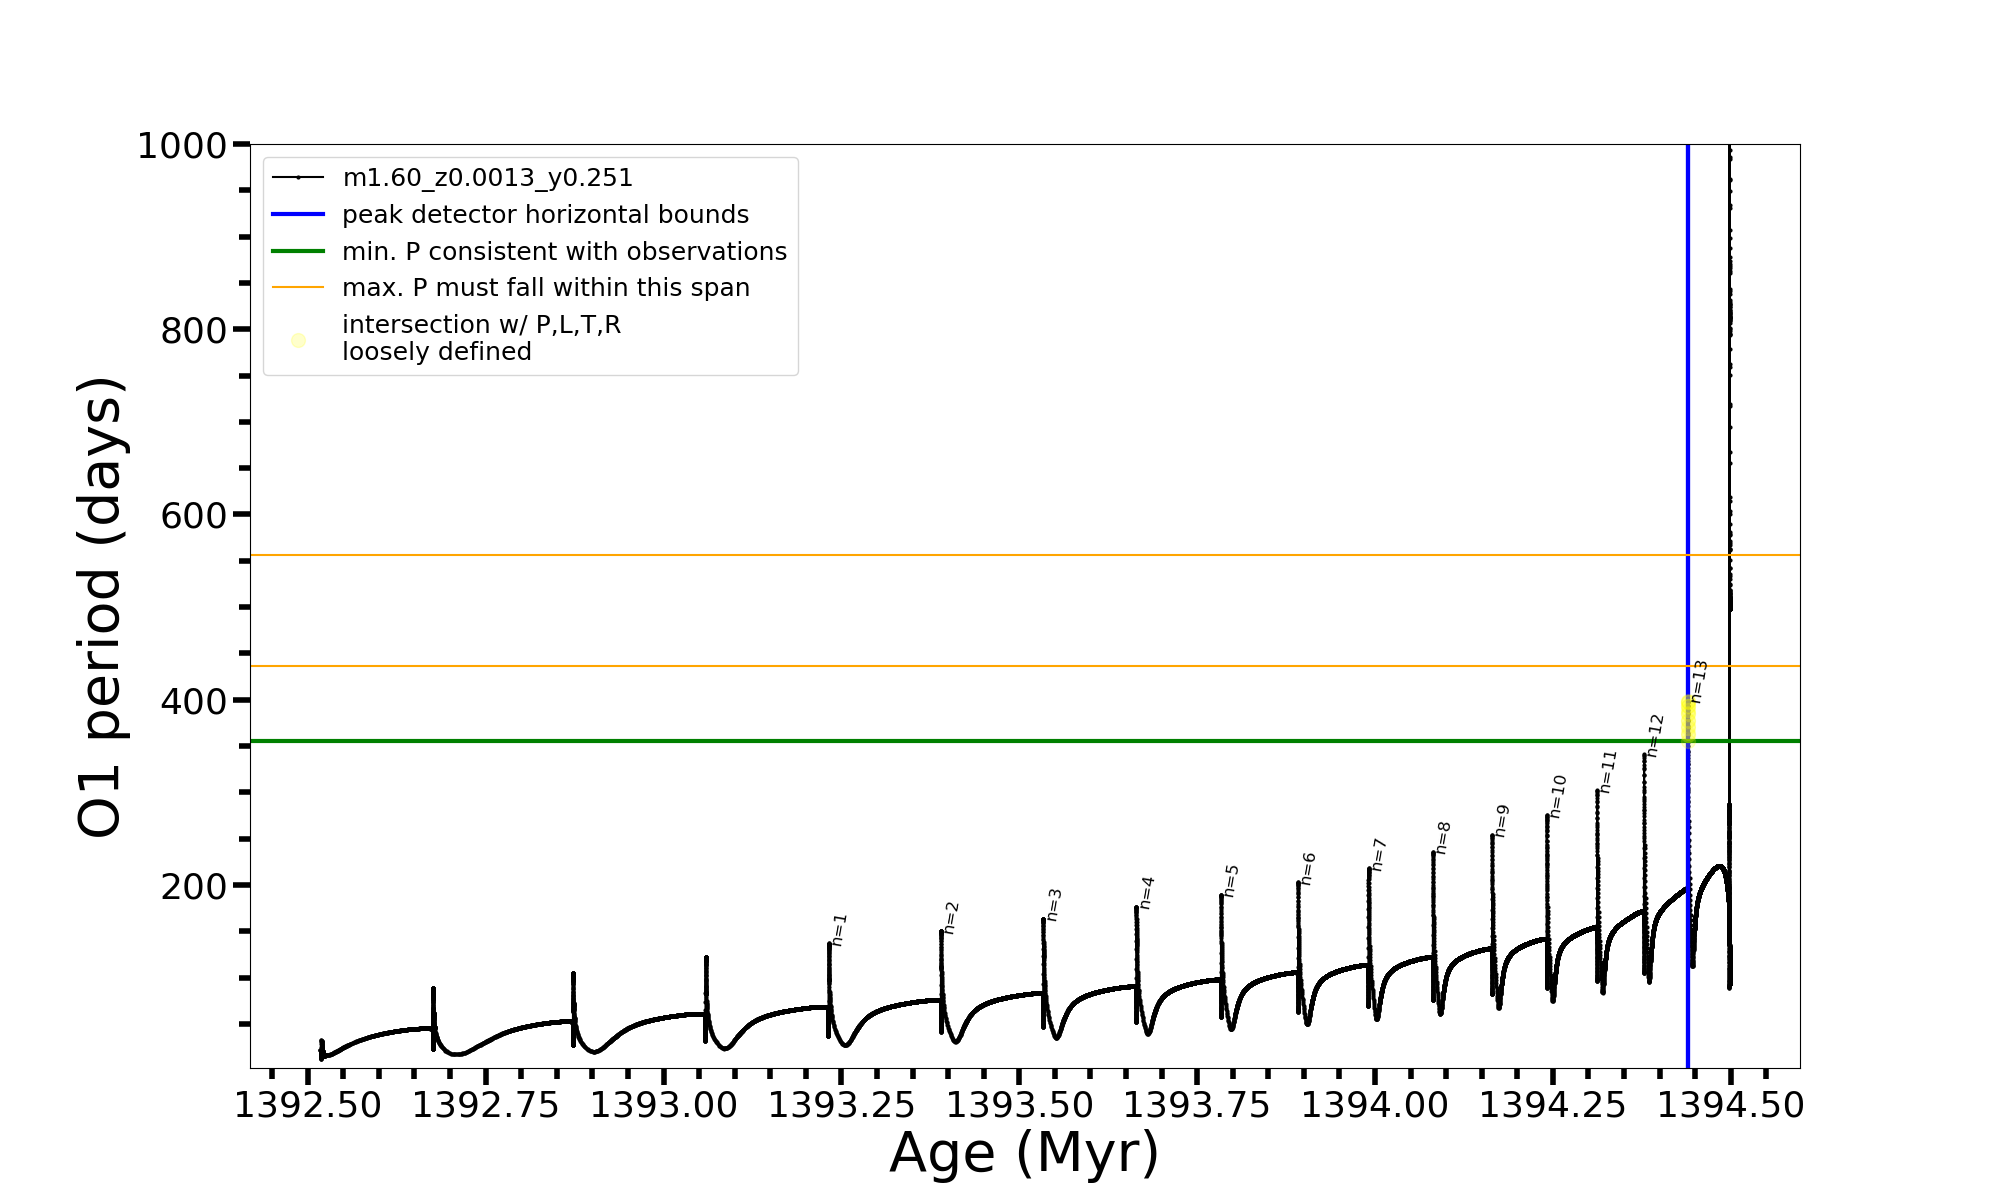The width and height of the screenshot is (2000, 1200).
Task: Click the n=10 peak annotation
Action: coord(1558,797)
